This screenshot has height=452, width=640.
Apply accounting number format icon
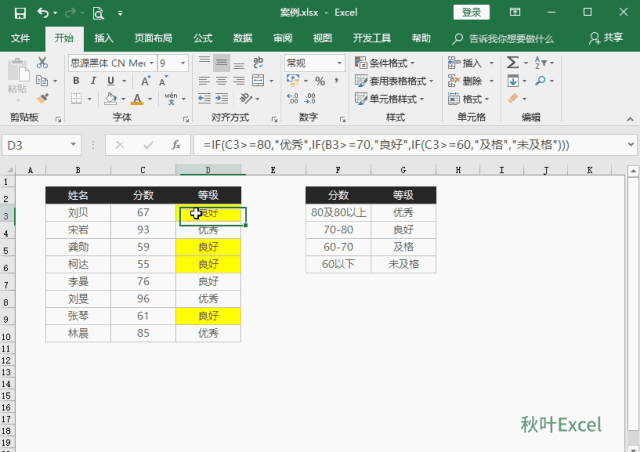point(293,80)
